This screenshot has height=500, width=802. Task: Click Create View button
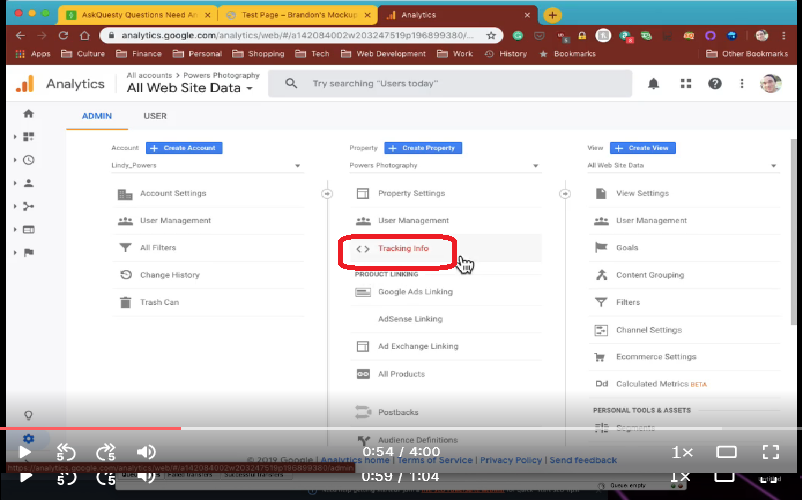click(643, 148)
